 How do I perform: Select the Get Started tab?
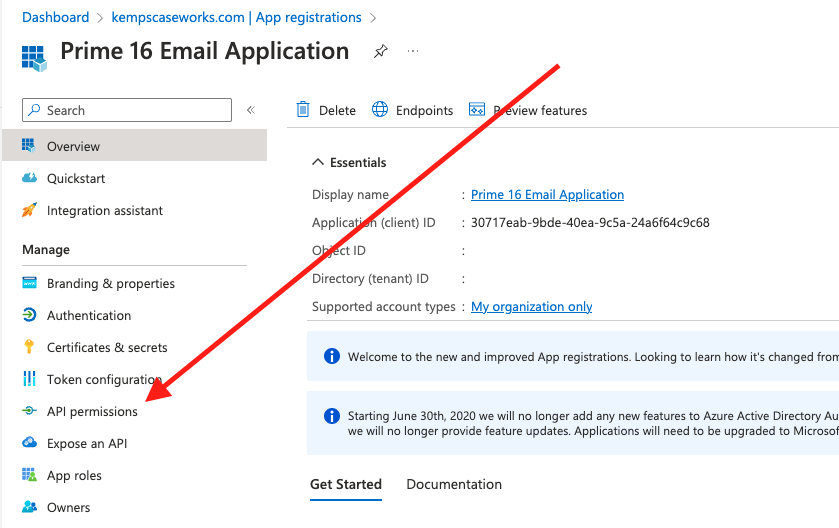[346, 484]
